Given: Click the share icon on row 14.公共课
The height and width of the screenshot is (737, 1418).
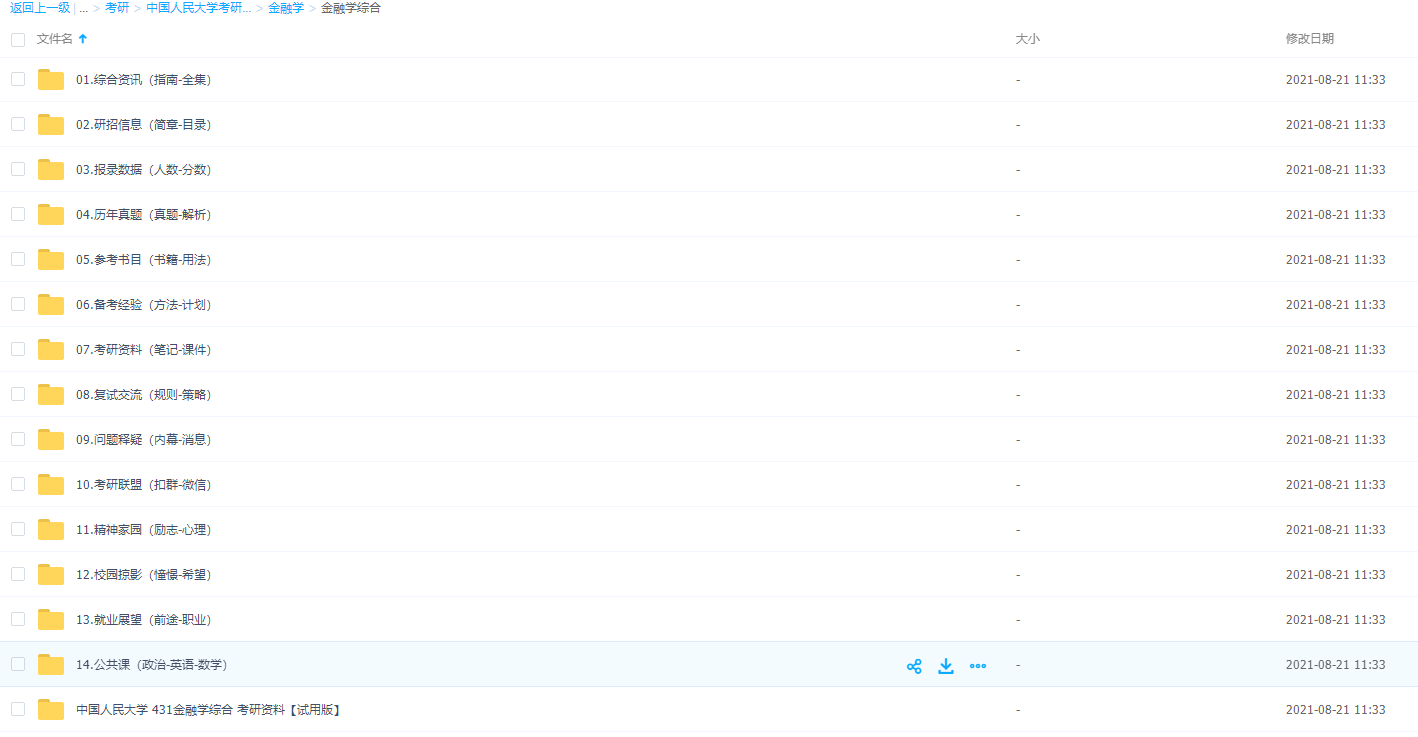Looking at the screenshot, I should point(914,666).
